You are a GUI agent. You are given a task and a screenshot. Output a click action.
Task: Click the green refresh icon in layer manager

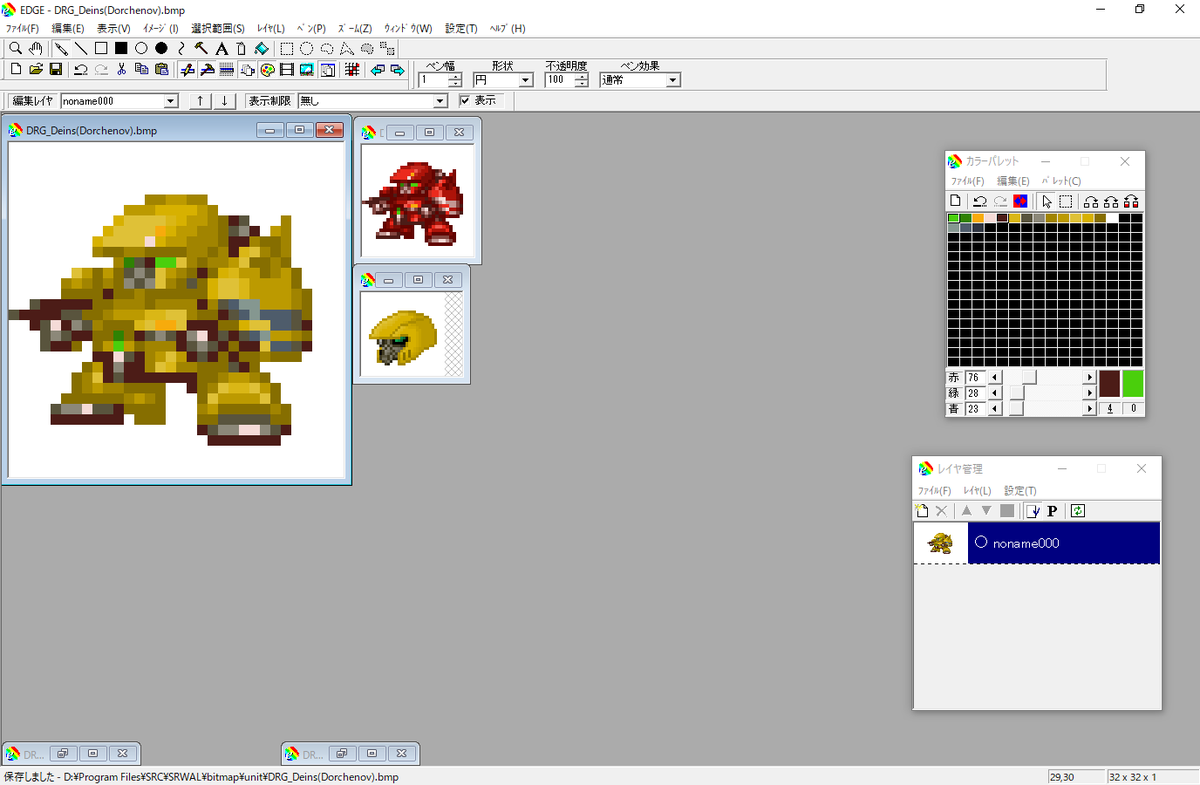point(1078,511)
